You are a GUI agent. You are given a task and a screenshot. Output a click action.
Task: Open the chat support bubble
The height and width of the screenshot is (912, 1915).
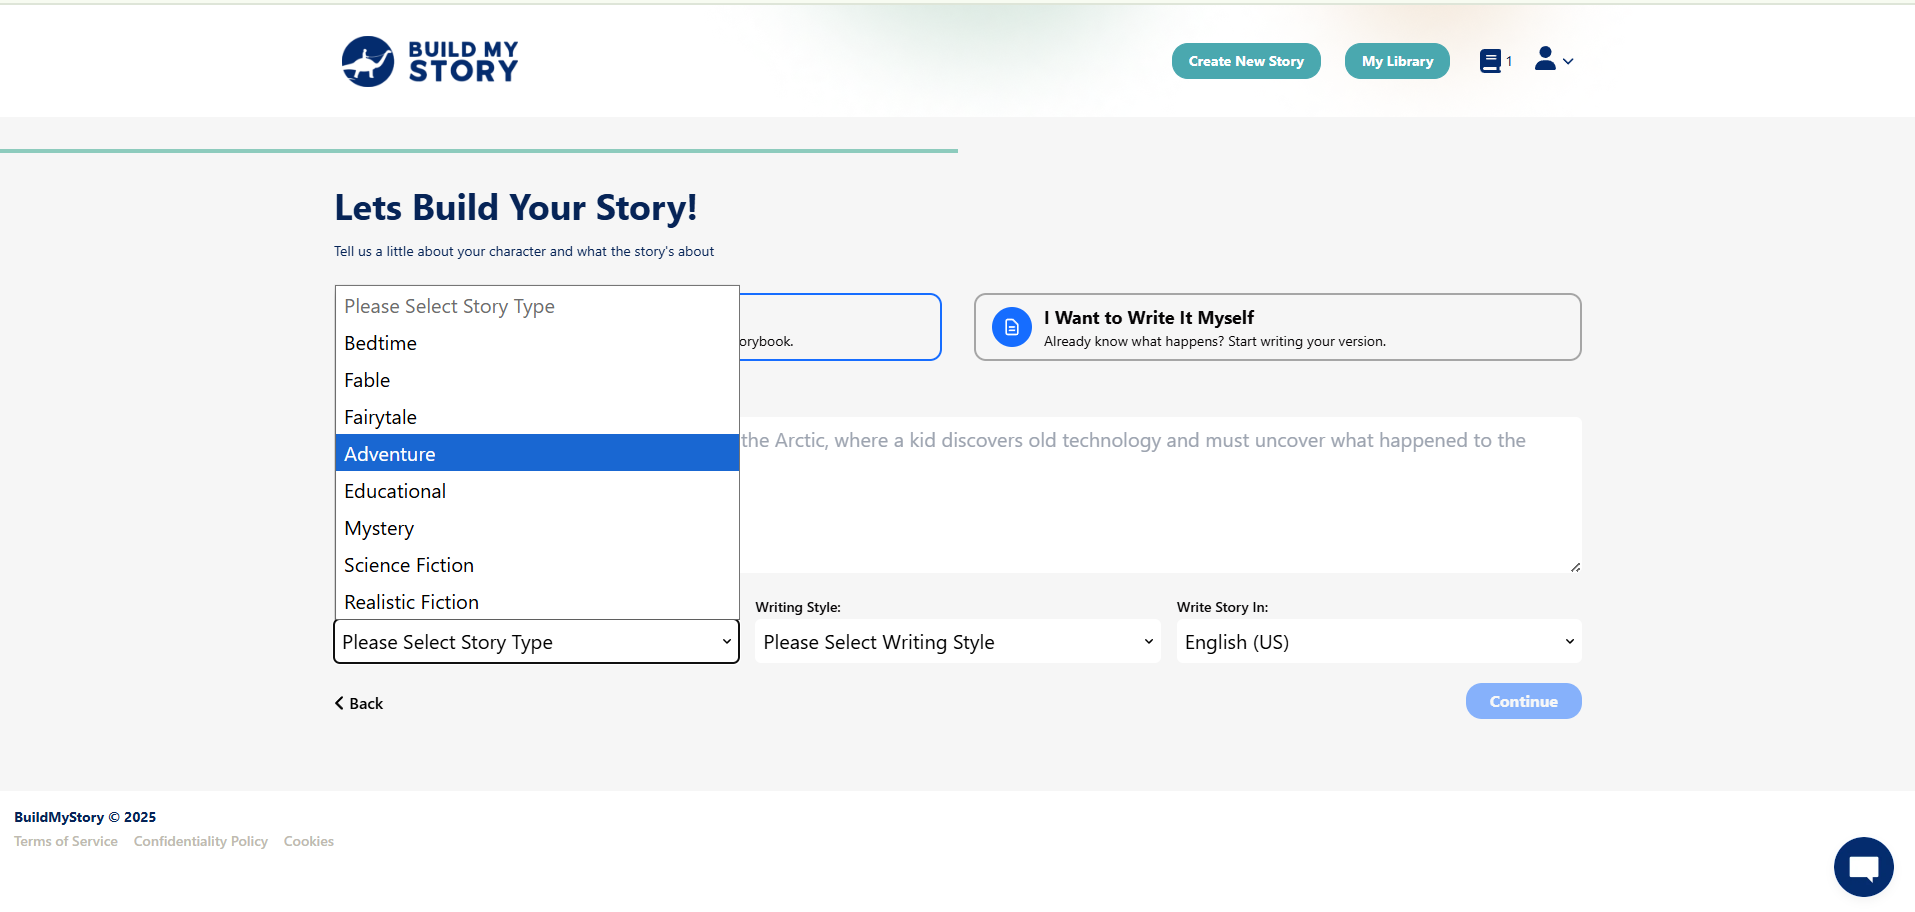click(x=1863, y=866)
